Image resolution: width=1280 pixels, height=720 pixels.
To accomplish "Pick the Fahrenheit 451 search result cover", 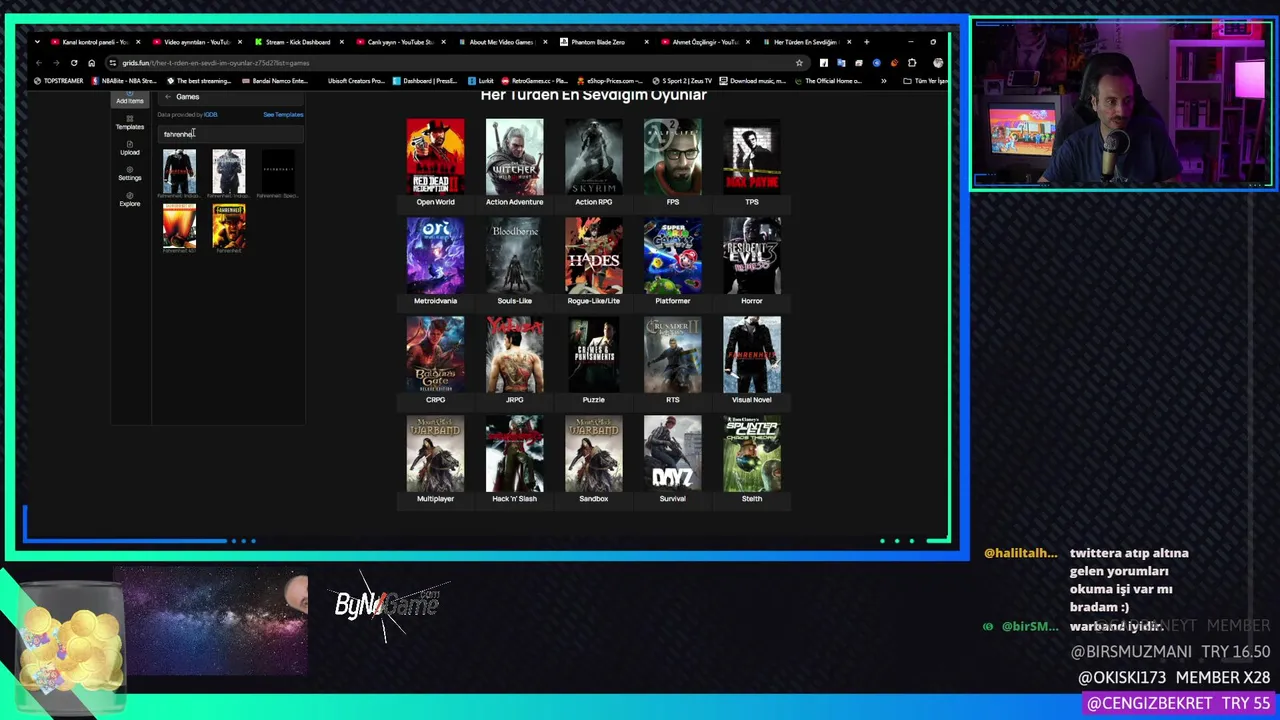I will (180, 226).
